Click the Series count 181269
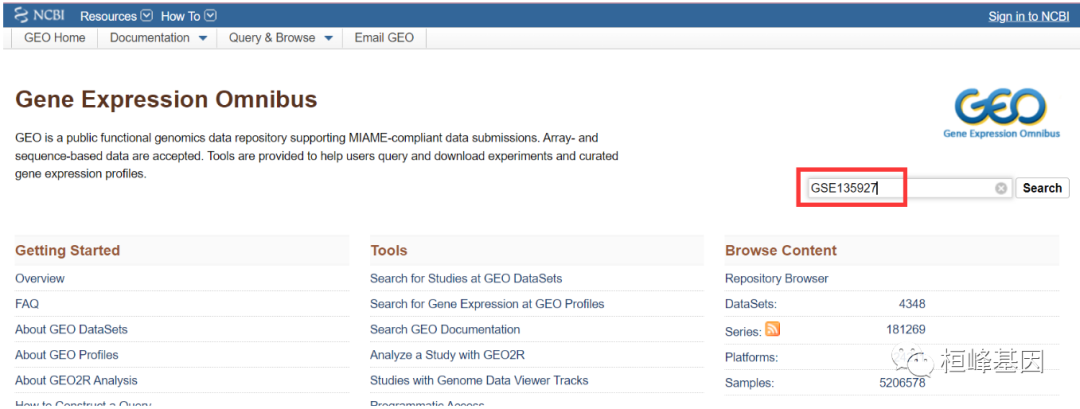Screen dimensions: 1080x409 point(906,329)
